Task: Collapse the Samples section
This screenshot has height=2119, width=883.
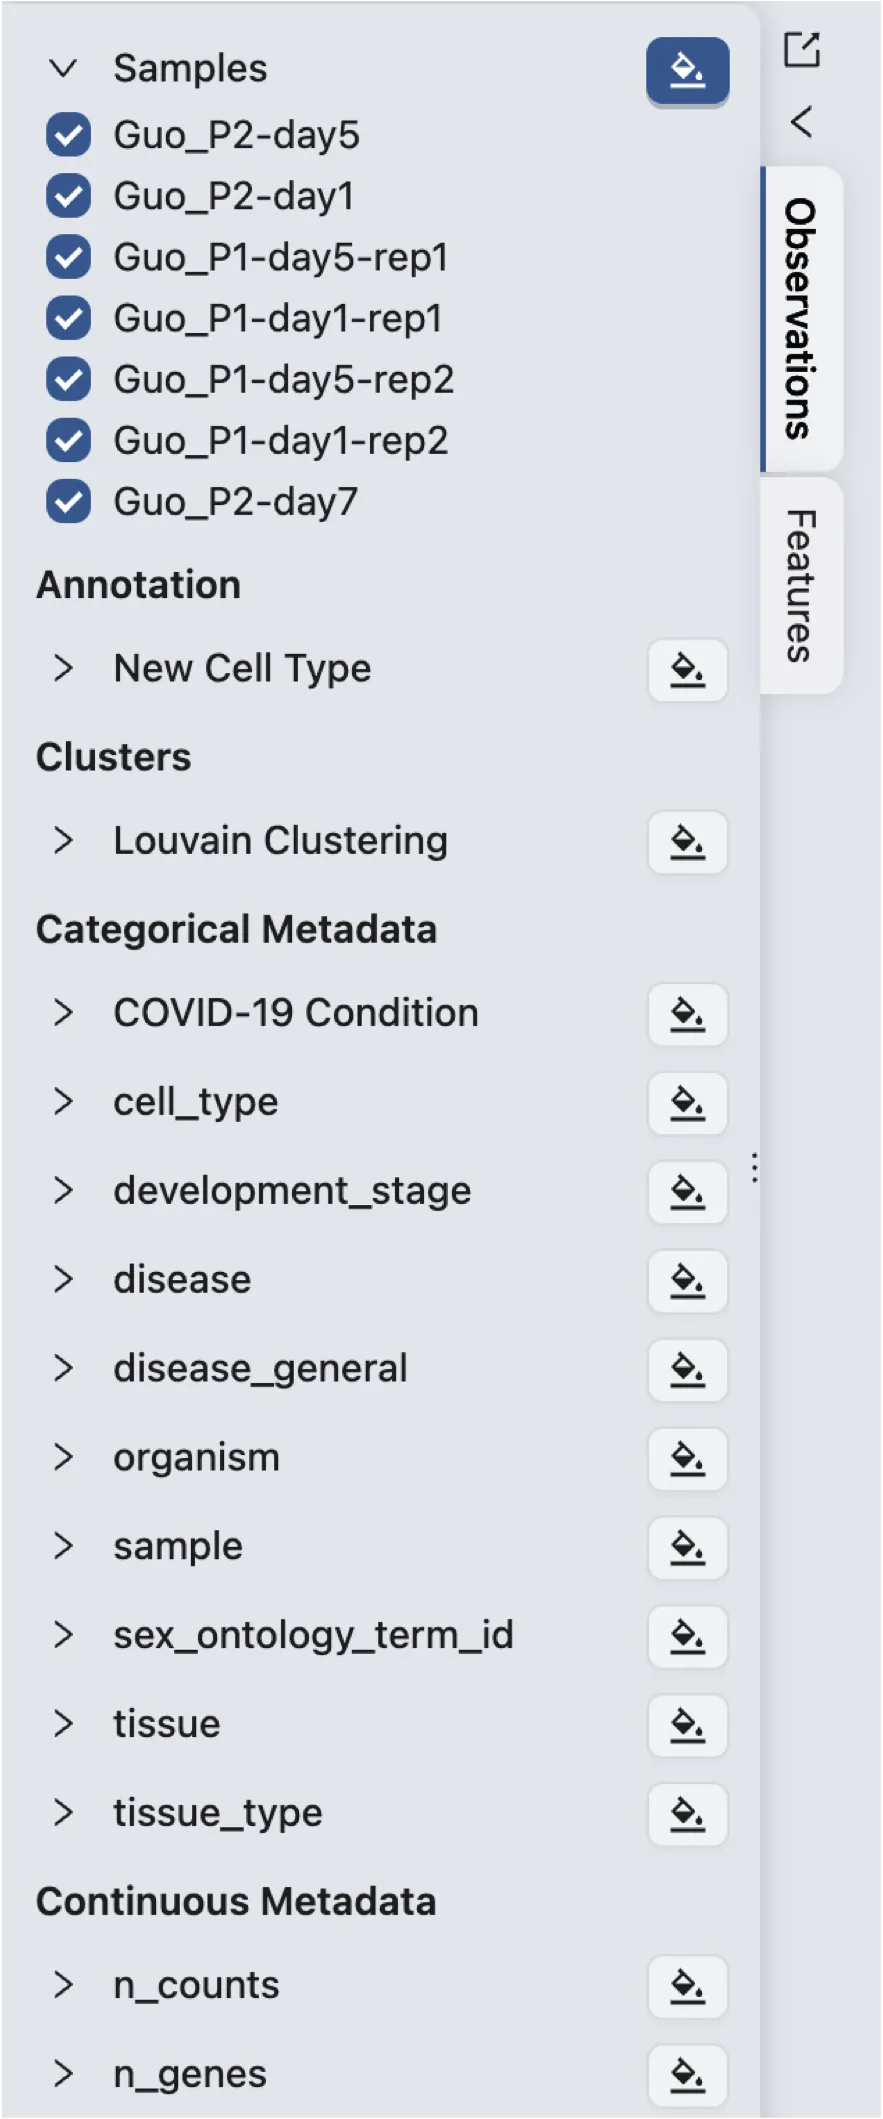Action: pyautogui.click(x=63, y=69)
